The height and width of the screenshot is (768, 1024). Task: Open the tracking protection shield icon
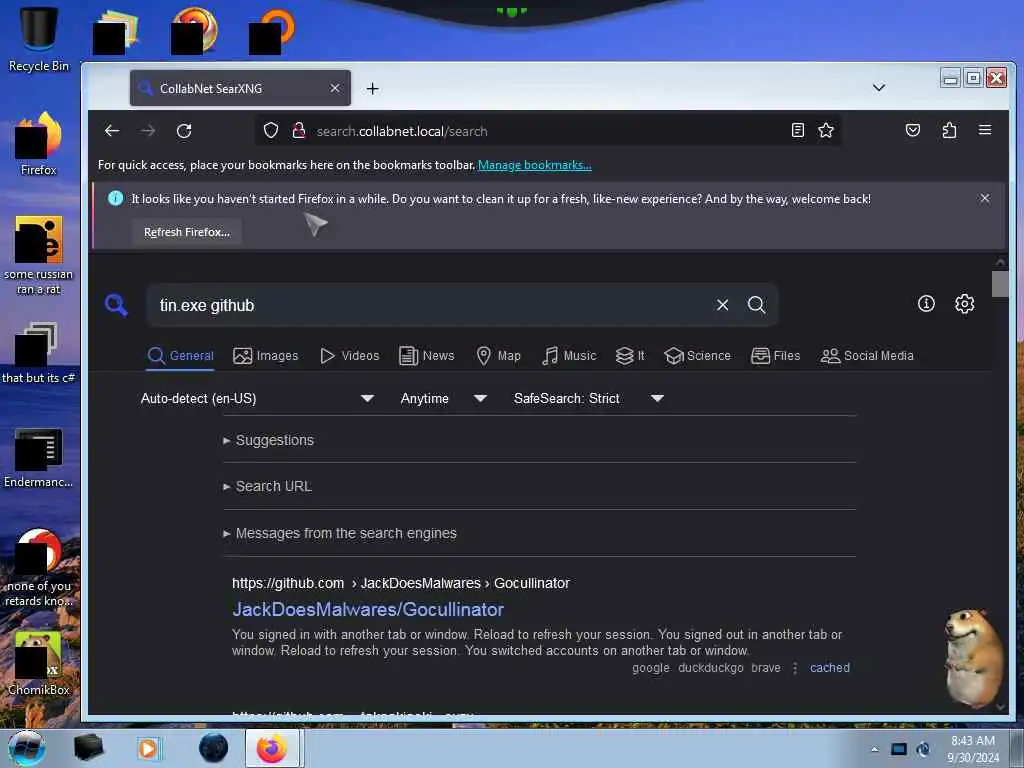click(x=271, y=131)
